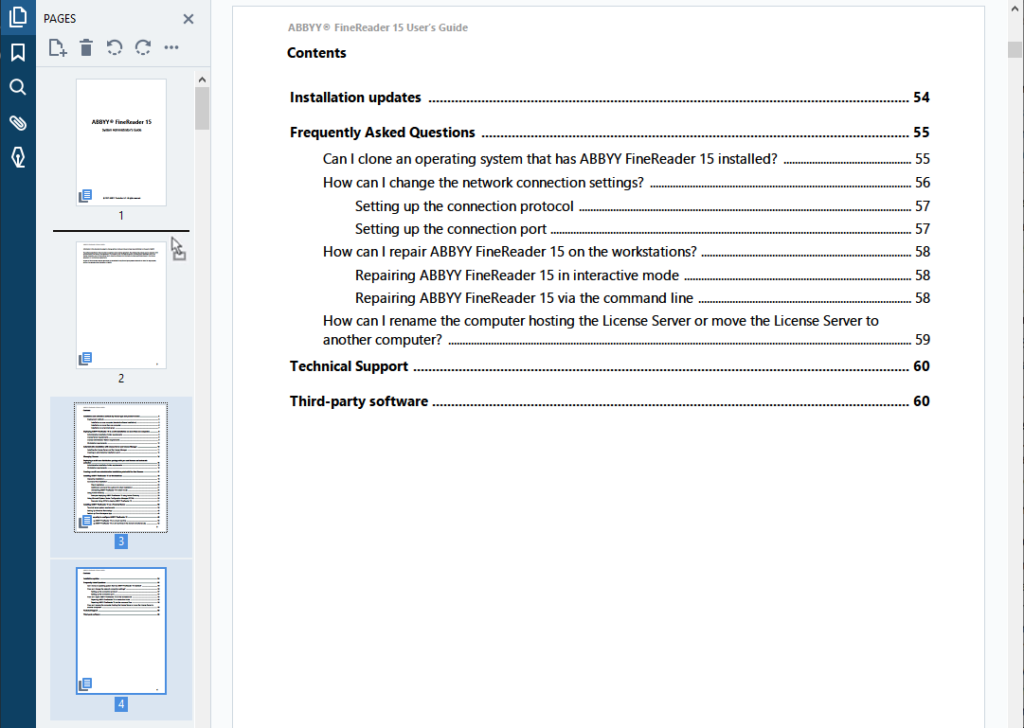The width and height of the screenshot is (1024, 728).
Task: Click the page number 2 label
Action: (x=121, y=378)
